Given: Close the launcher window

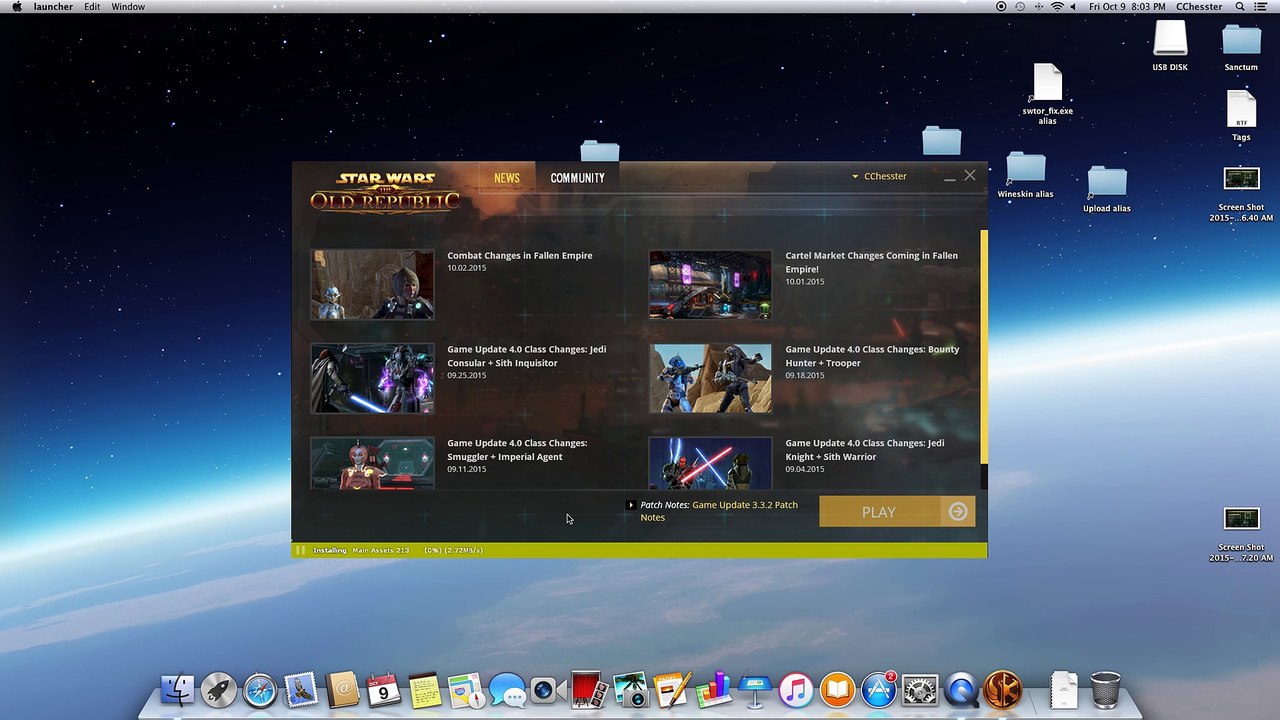Looking at the screenshot, I should click(969, 176).
